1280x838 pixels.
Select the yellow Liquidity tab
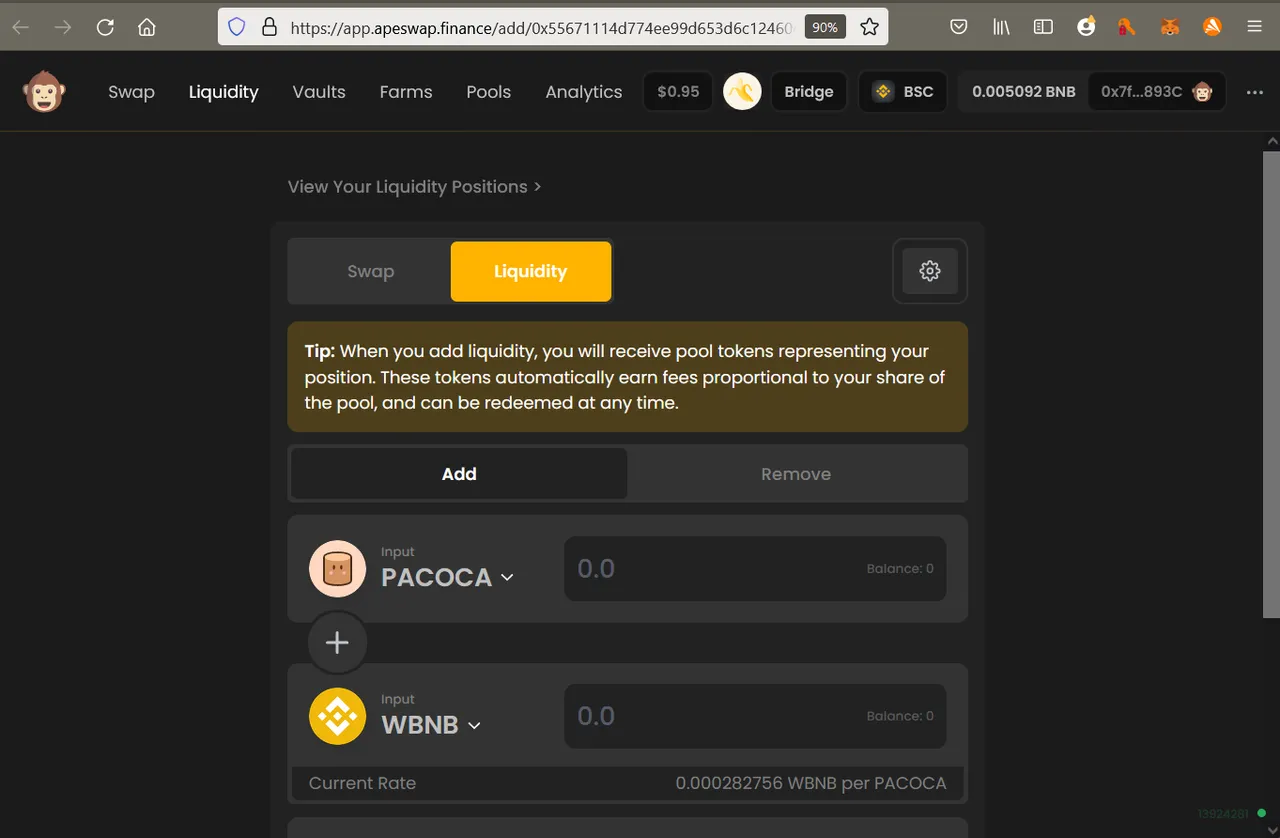(x=530, y=271)
